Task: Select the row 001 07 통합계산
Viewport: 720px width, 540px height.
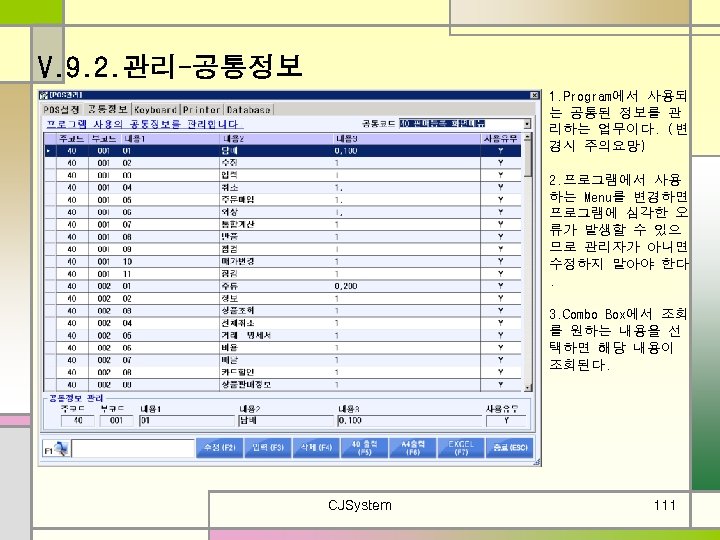Action: [283, 225]
